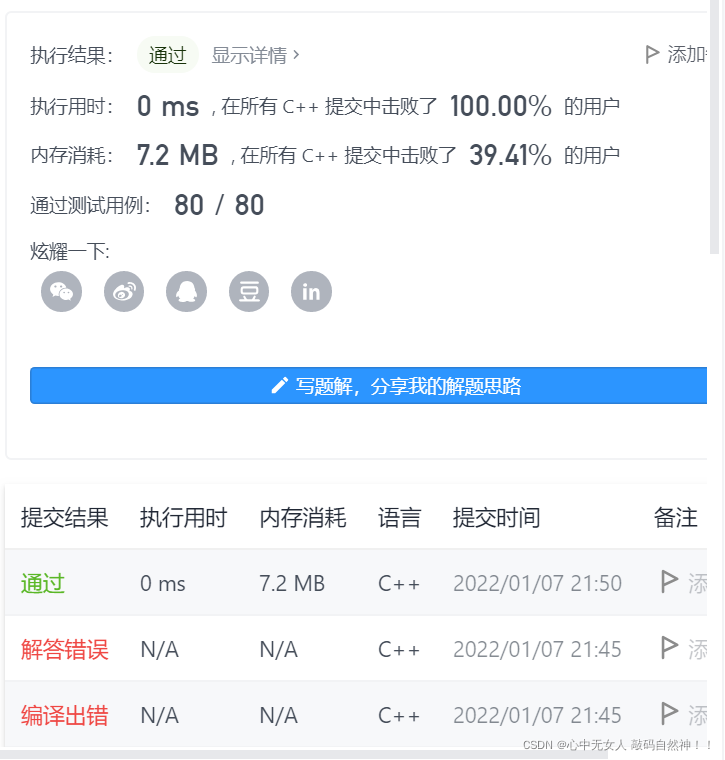Click the 7.2 MB cell in the table
Image resolution: width=725 pixels, height=760 pixels.
pos(292,584)
